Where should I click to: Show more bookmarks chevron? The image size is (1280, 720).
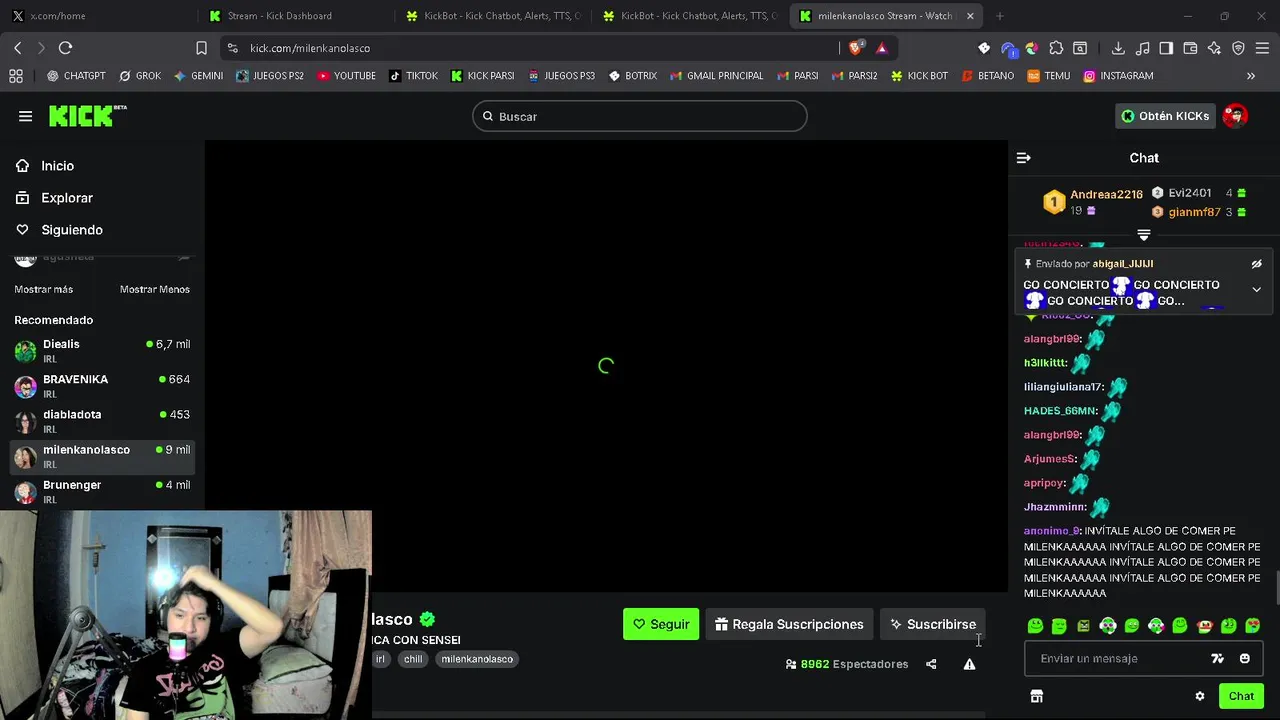click(x=1250, y=76)
